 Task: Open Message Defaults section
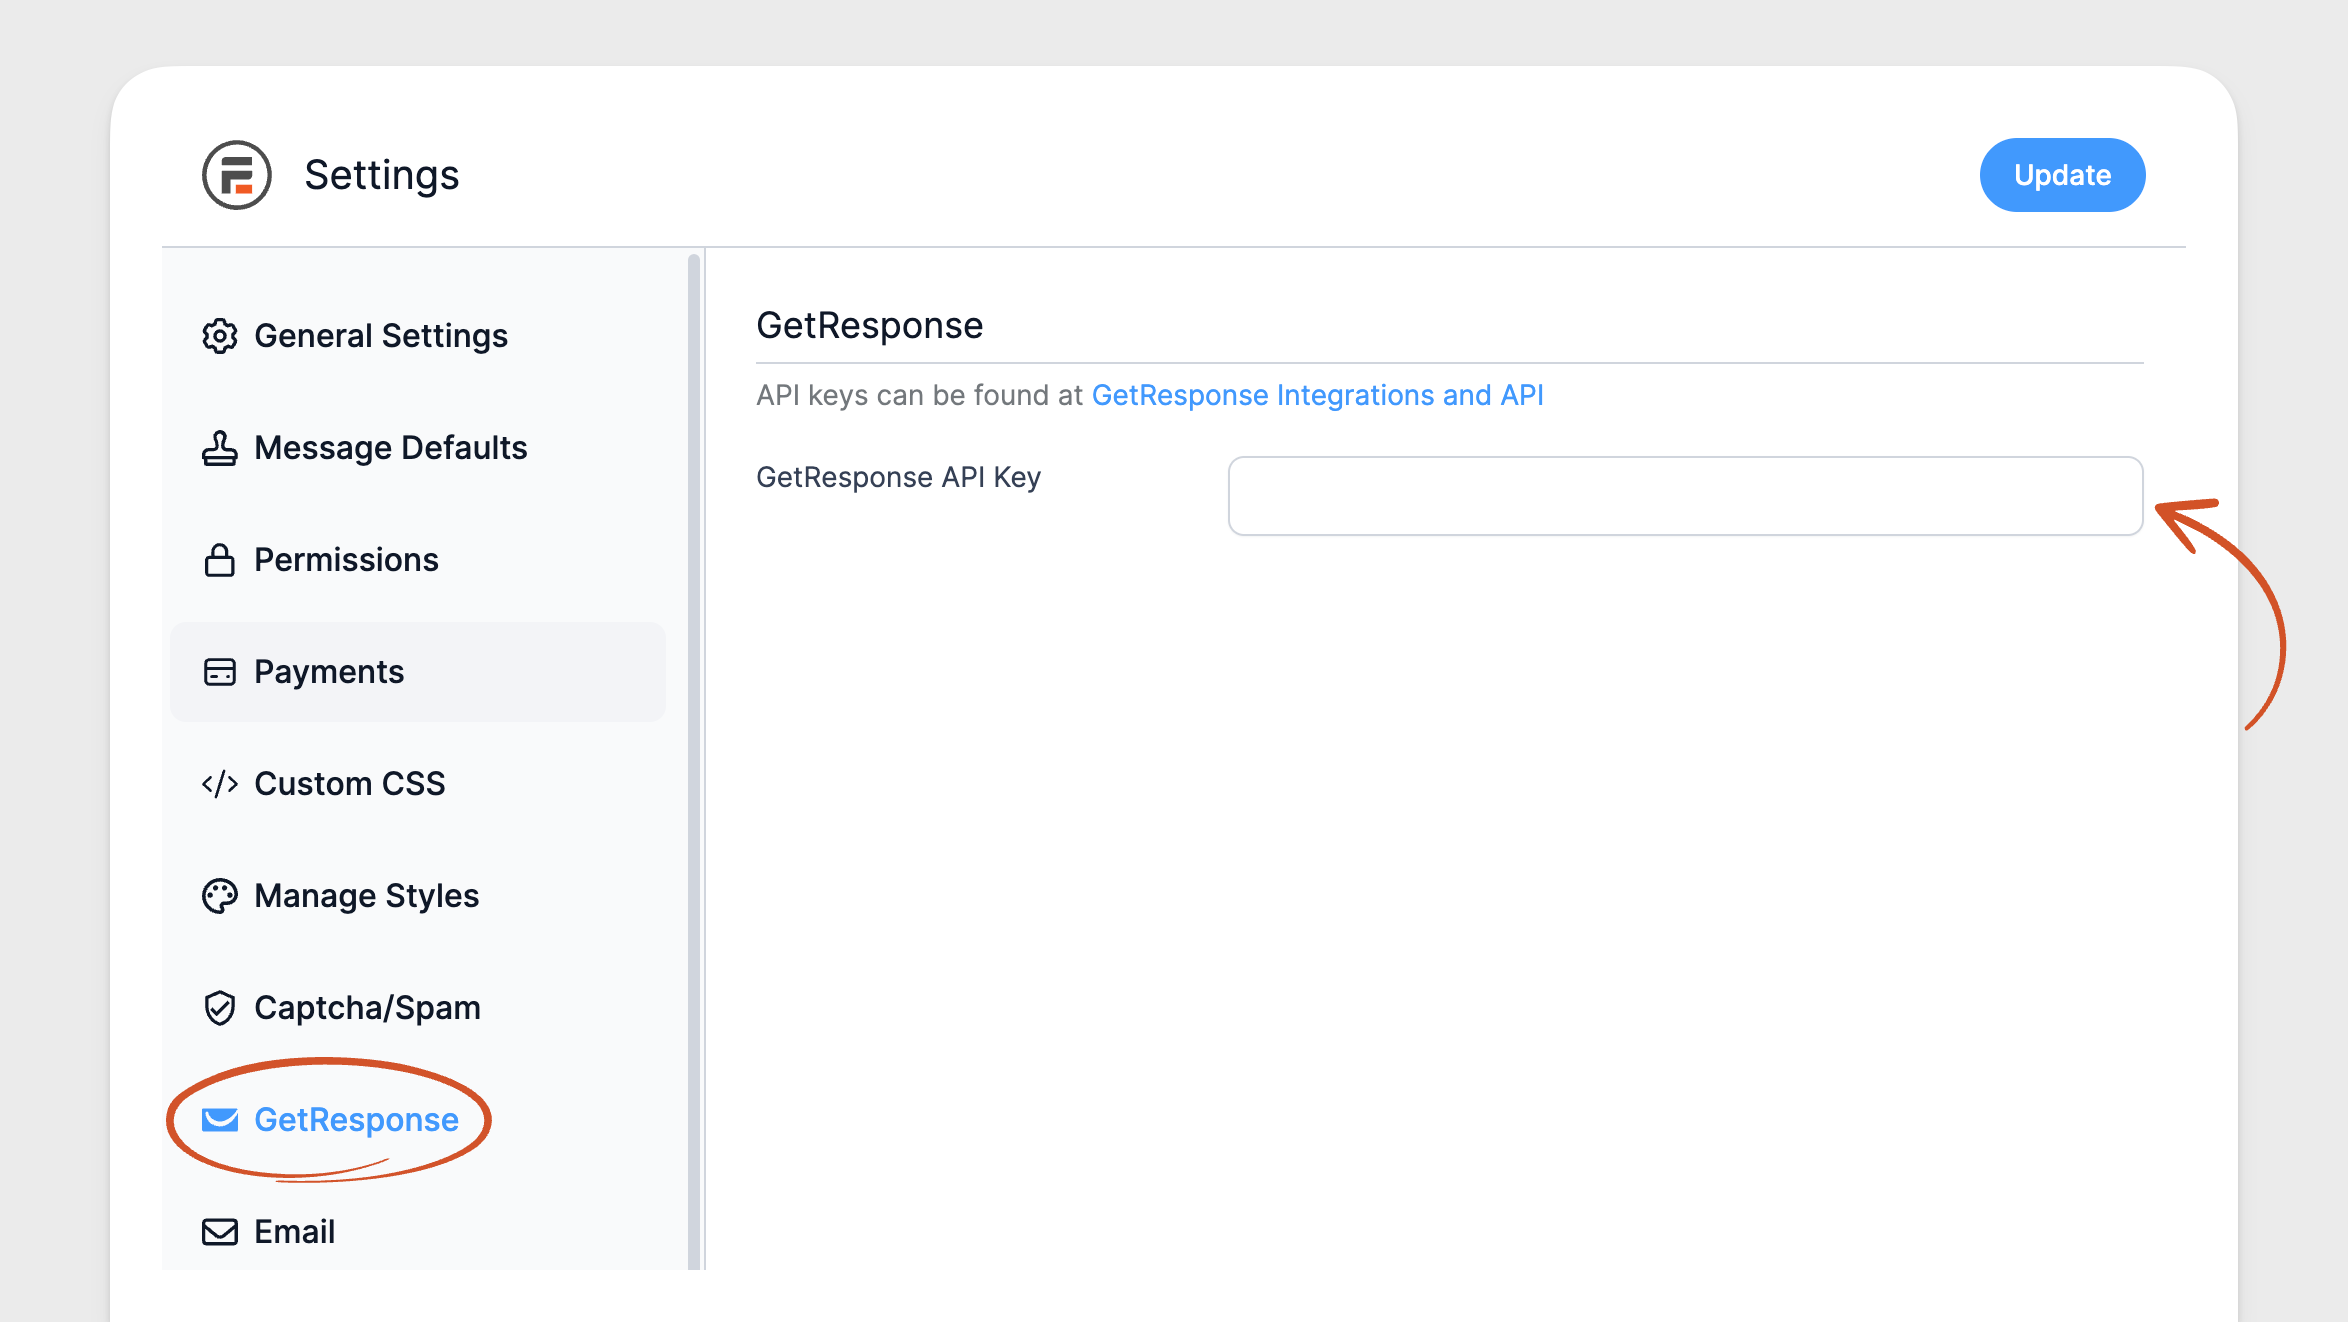(x=418, y=448)
